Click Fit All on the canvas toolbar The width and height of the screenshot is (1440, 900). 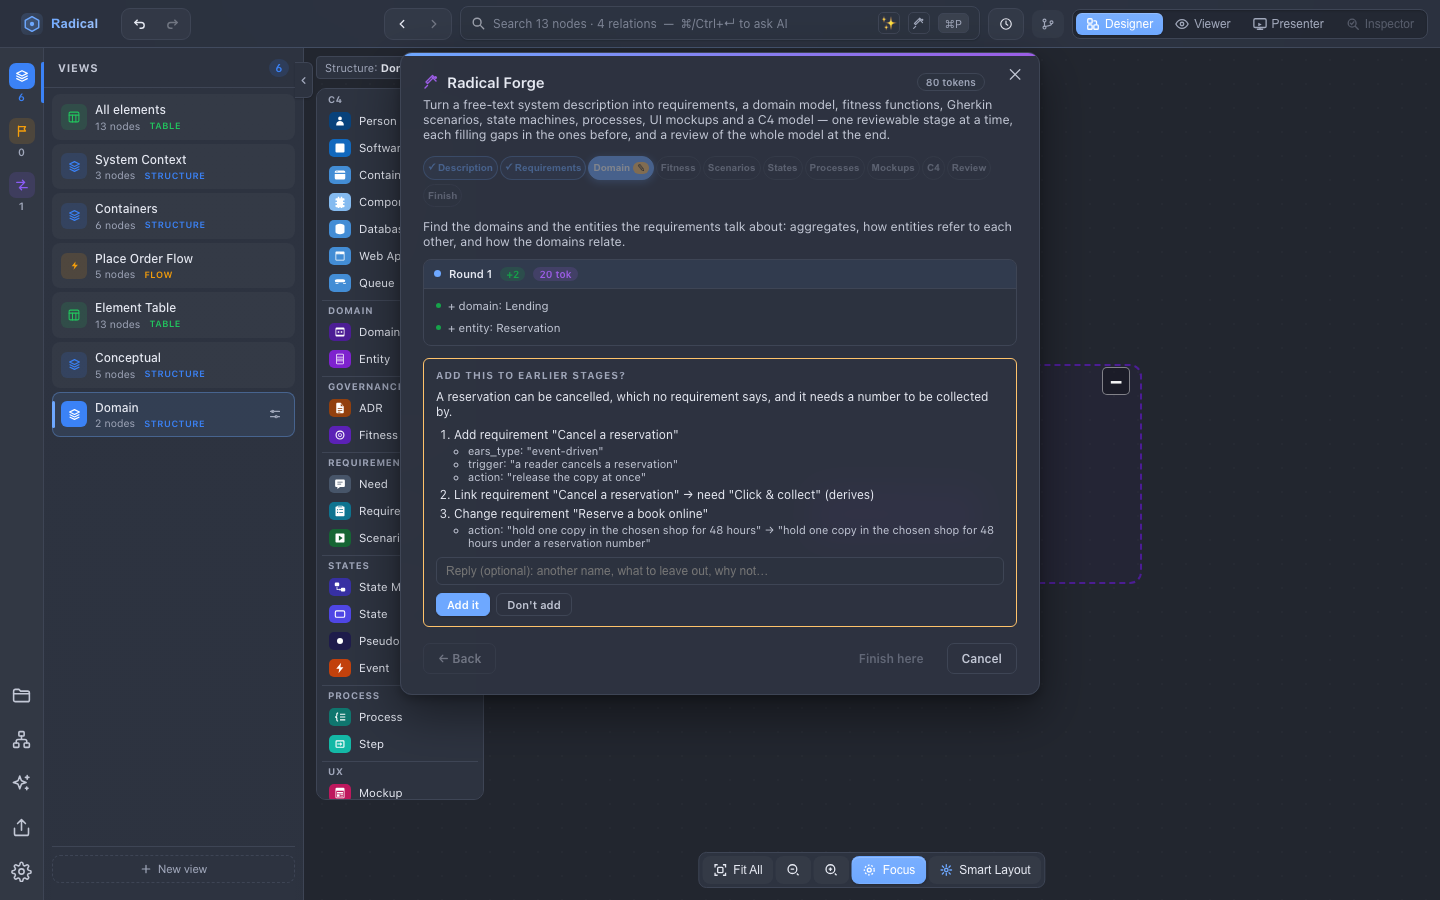point(738,870)
